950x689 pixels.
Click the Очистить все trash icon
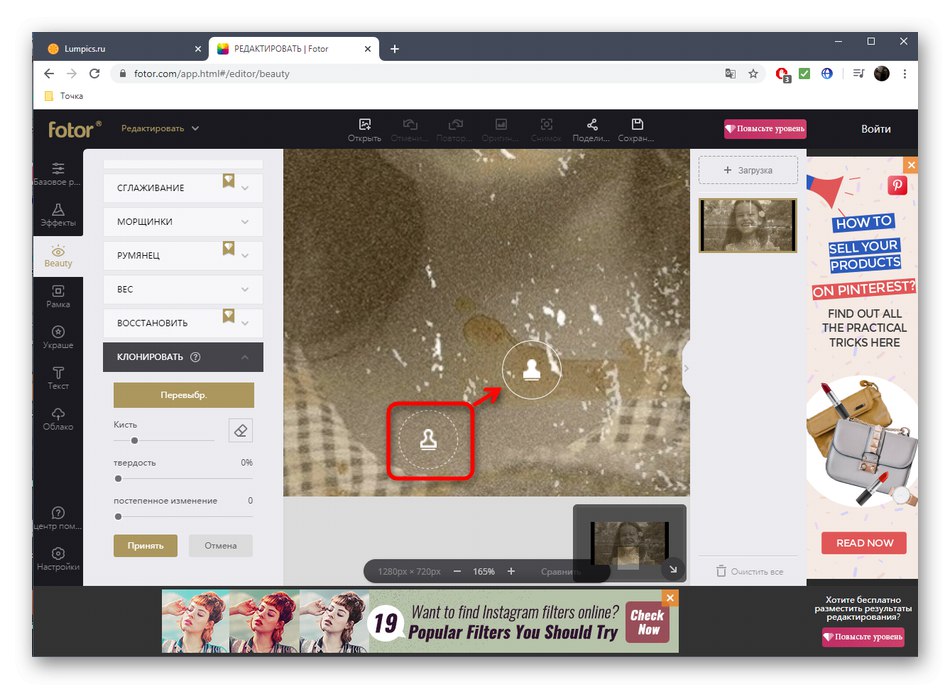pyautogui.click(x=721, y=571)
